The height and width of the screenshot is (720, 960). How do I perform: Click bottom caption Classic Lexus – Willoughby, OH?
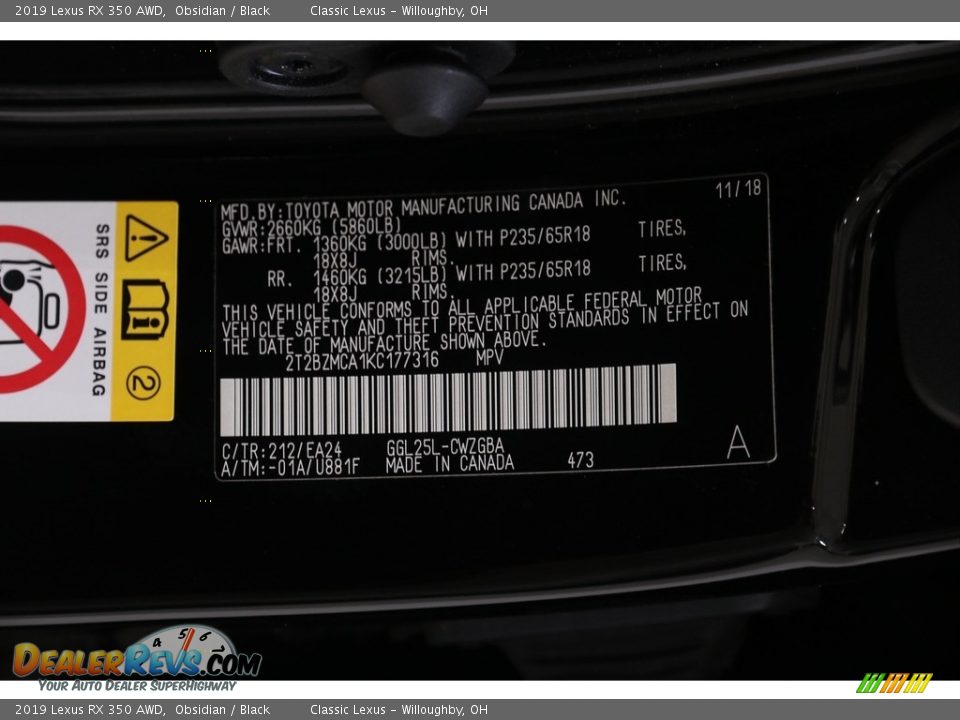pos(399,710)
